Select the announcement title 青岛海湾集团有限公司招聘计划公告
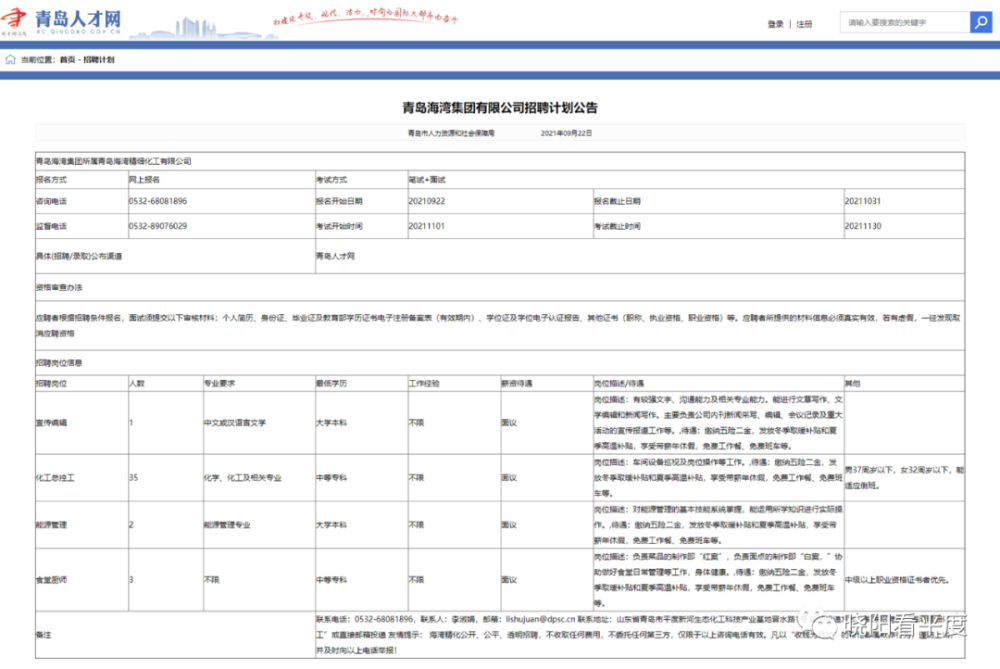The width and height of the screenshot is (1000, 669). click(500, 108)
